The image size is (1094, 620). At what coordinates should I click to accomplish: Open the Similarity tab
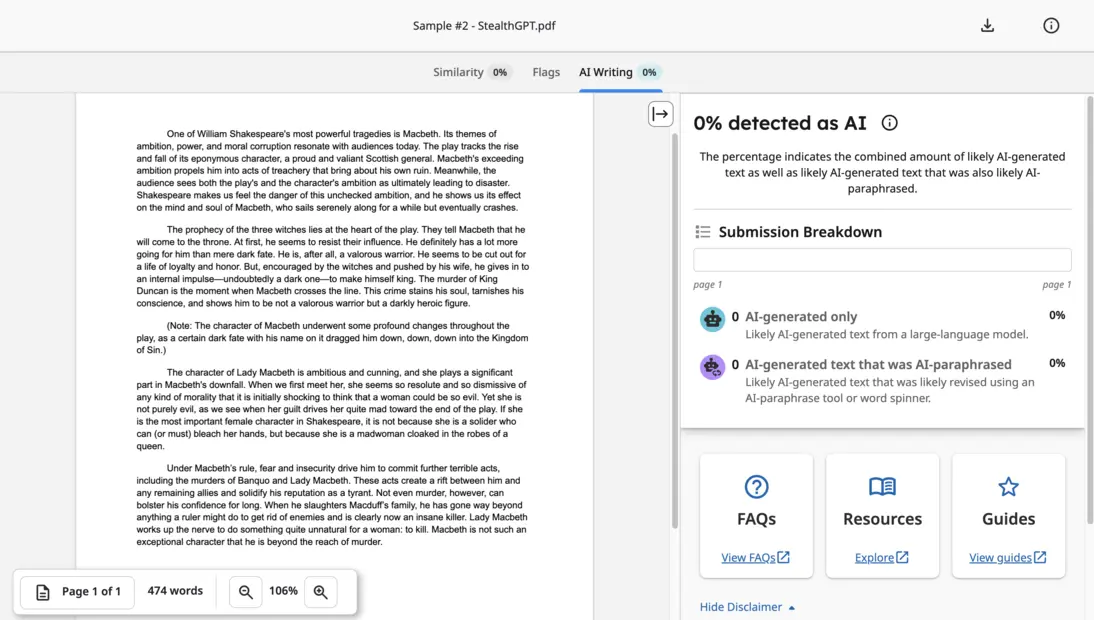click(x=472, y=72)
